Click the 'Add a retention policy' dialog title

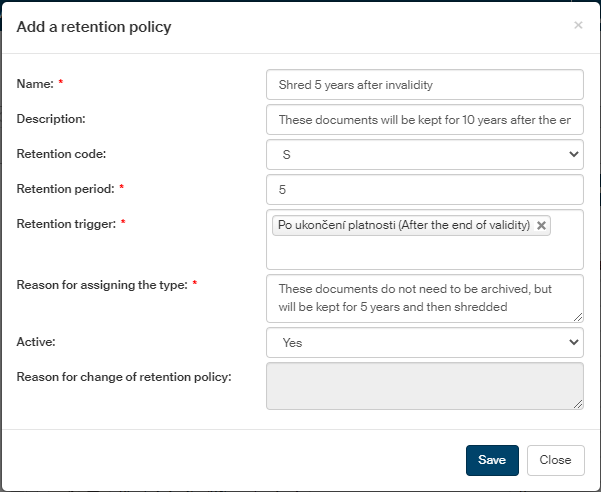(x=94, y=27)
